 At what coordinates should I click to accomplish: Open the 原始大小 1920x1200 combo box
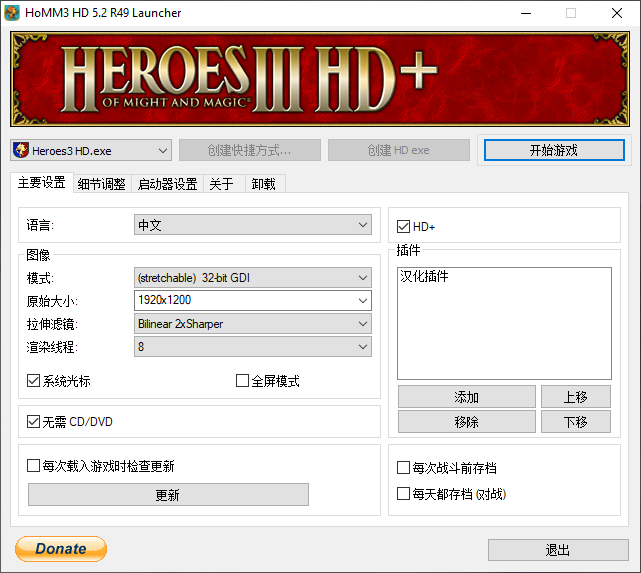click(x=363, y=301)
